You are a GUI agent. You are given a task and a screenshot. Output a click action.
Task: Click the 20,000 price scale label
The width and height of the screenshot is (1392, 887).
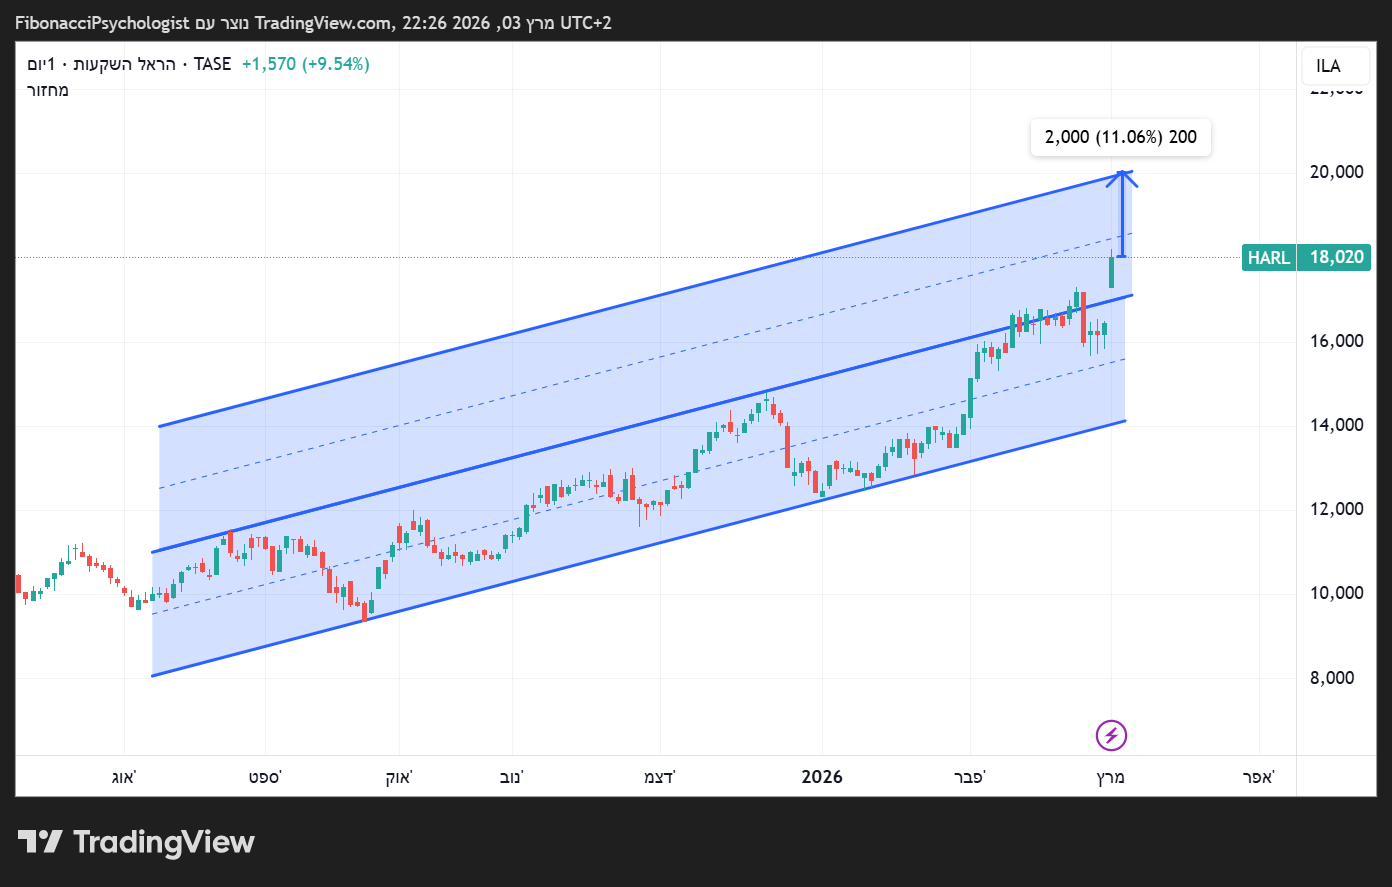pos(1336,172)
